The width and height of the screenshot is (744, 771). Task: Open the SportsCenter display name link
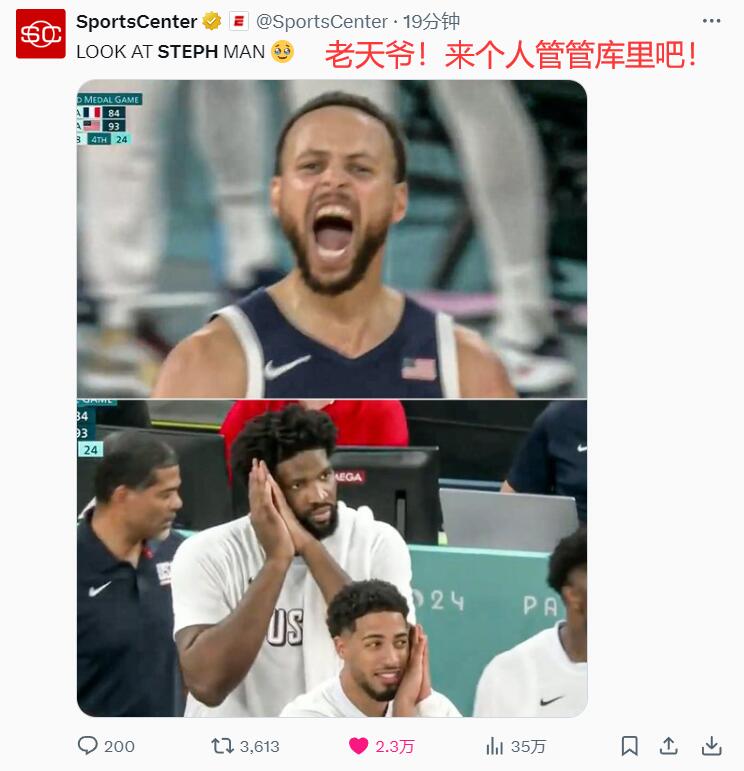(137, 22)
